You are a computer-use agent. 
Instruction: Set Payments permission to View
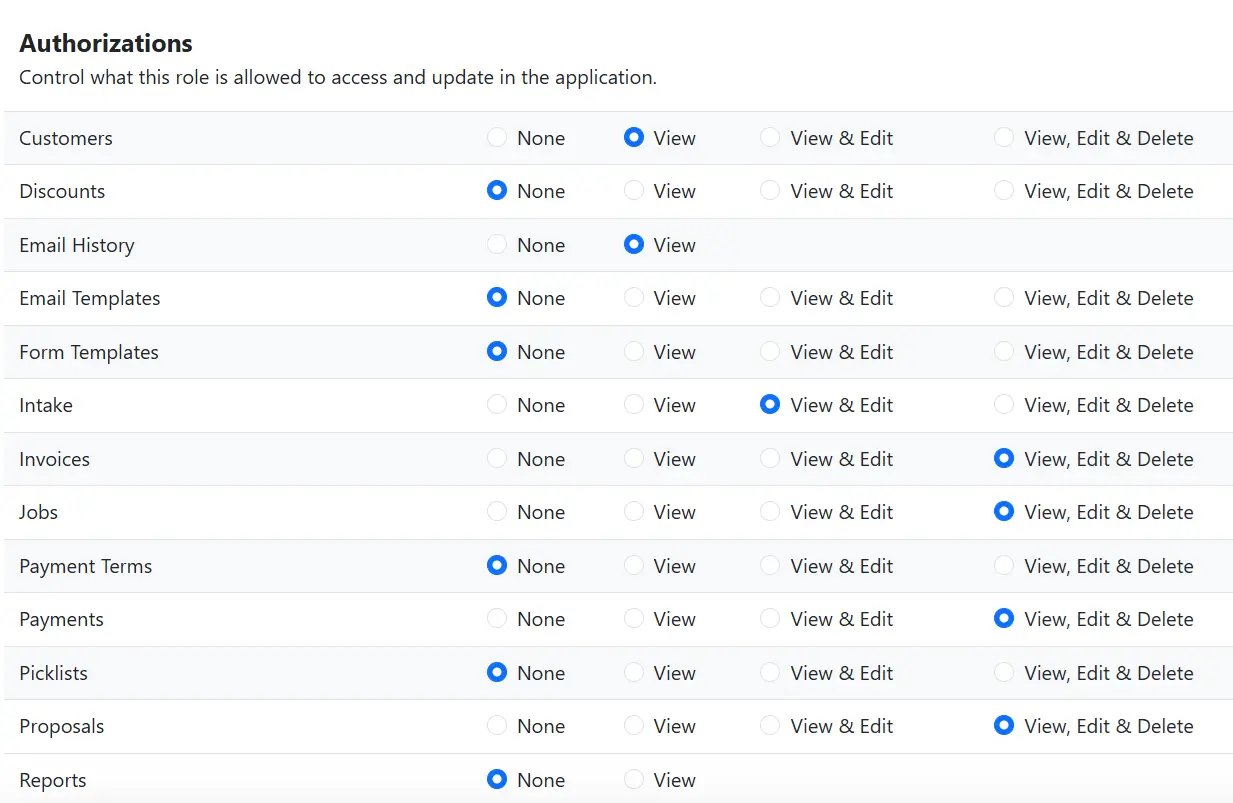pos(634,619)
